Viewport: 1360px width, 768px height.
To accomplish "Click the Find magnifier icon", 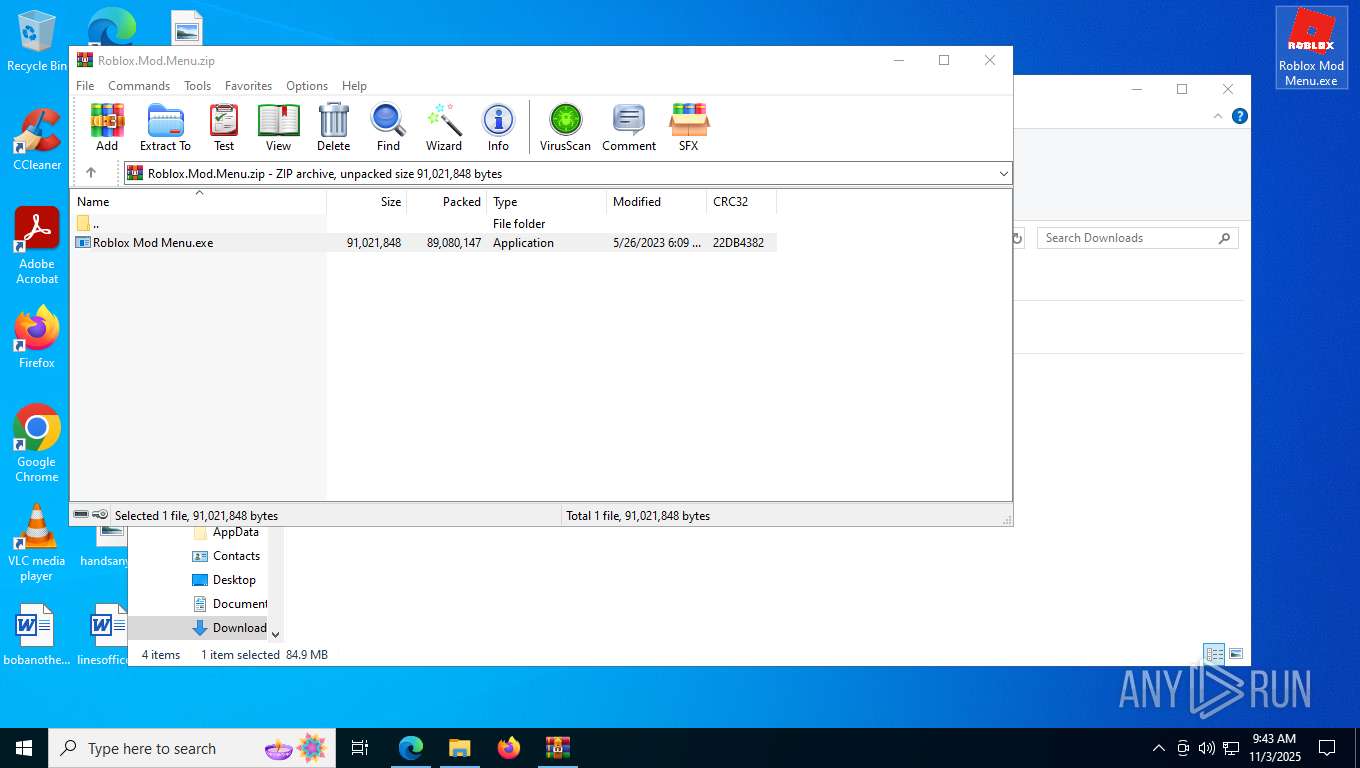I will [x=388, y=127].
